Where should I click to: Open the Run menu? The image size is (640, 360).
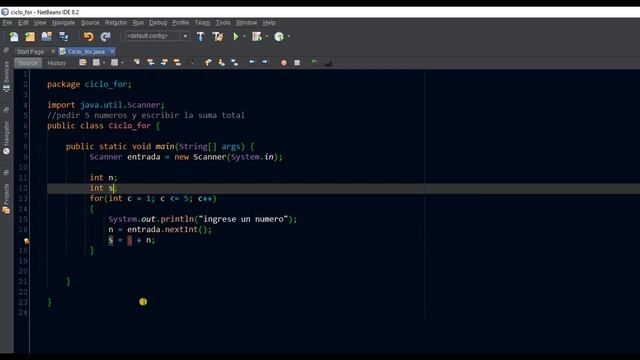[x=138, y=23]
